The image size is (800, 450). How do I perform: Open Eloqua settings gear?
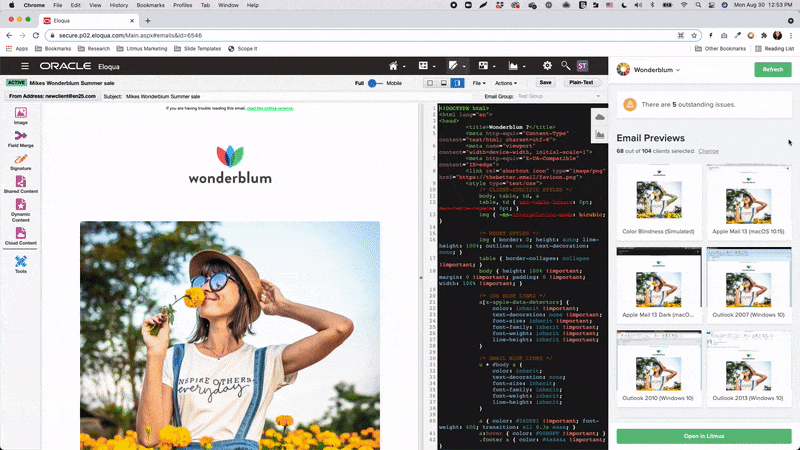[x=547, y=65]
